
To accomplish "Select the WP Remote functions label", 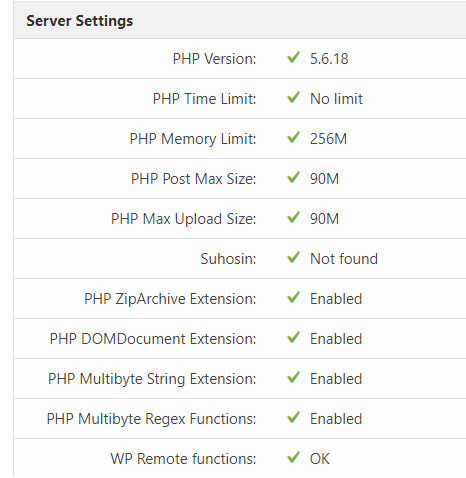I will click(x=183, y=459).
